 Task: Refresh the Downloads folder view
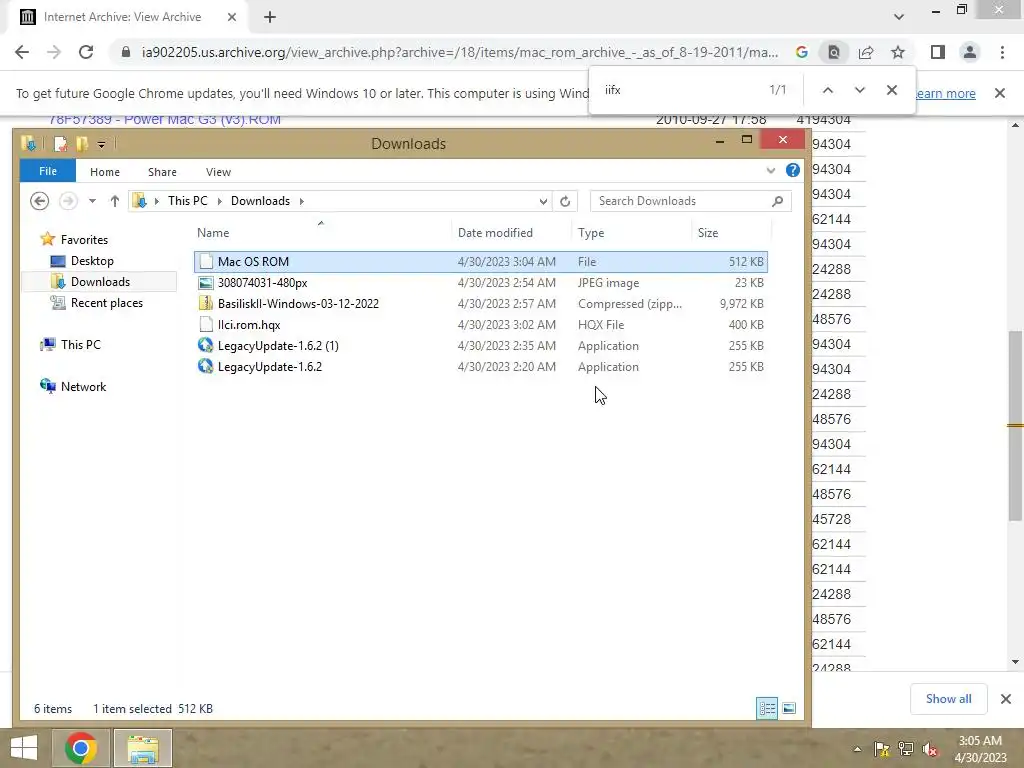pyautogui.click(x=565, y=201)
